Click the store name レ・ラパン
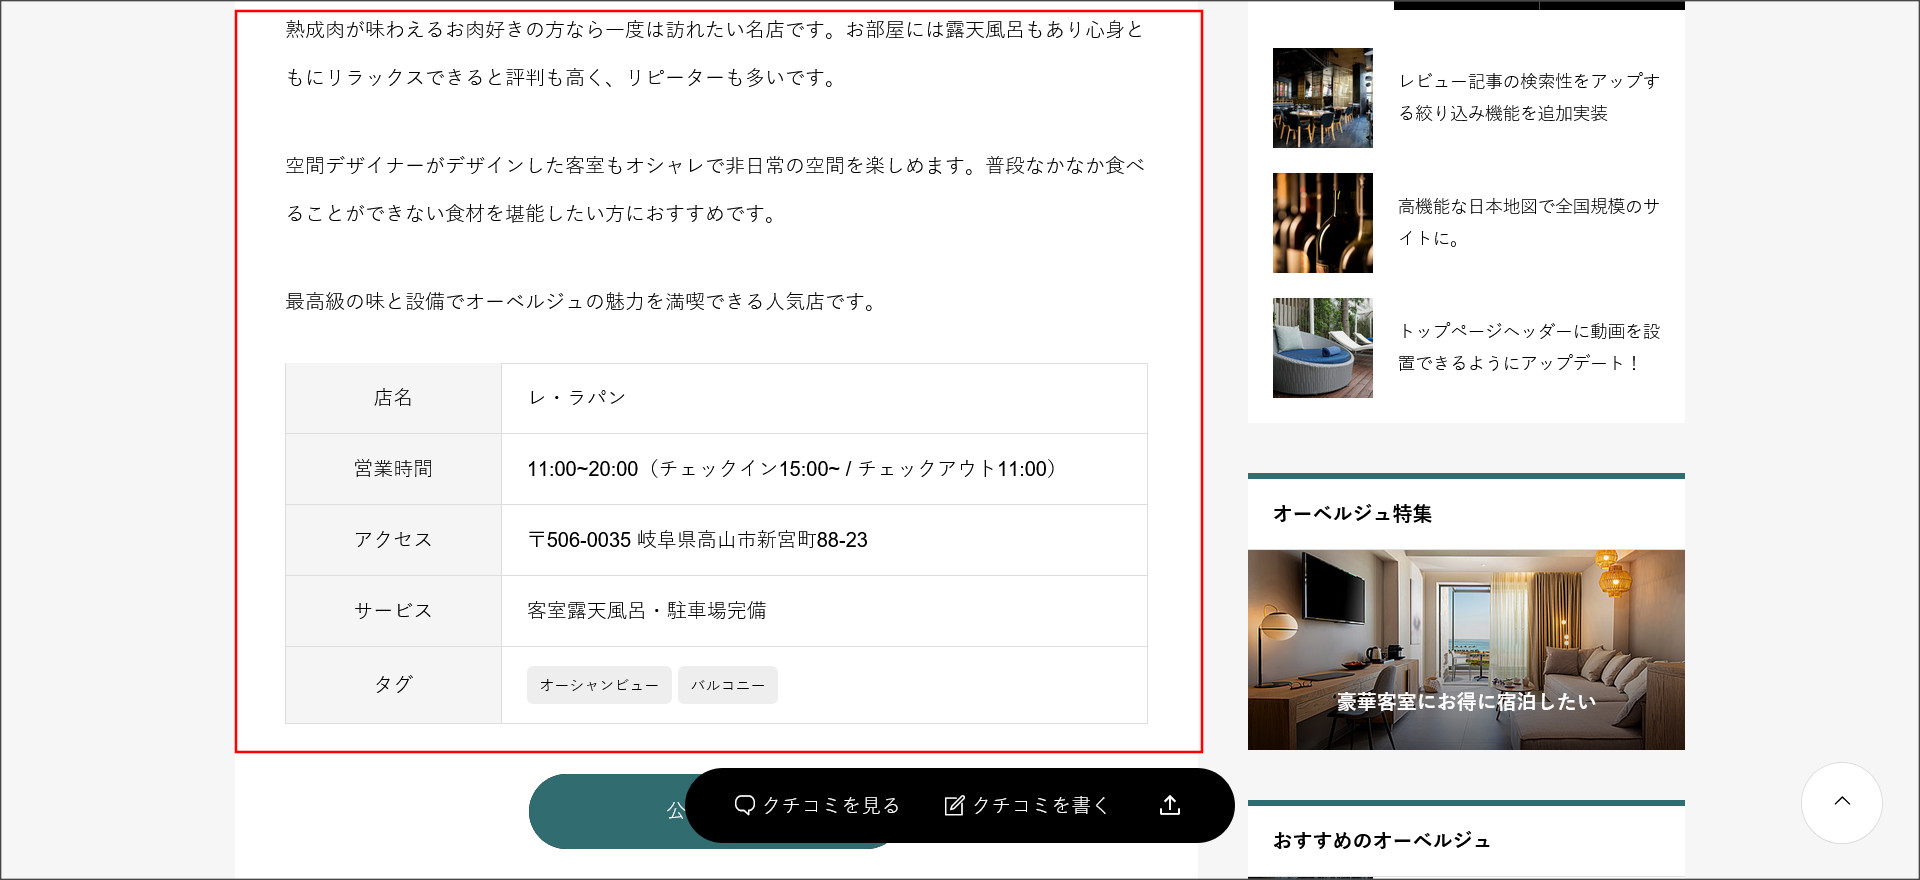 (x=577, y=398)
